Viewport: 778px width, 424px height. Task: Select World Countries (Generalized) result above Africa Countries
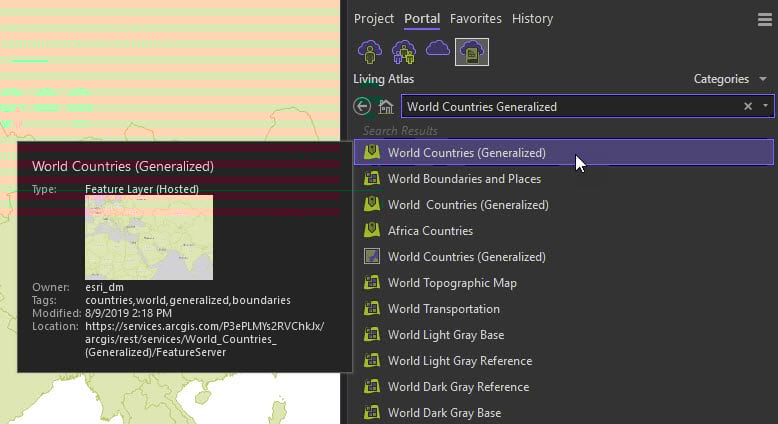[x=468, y=205]
